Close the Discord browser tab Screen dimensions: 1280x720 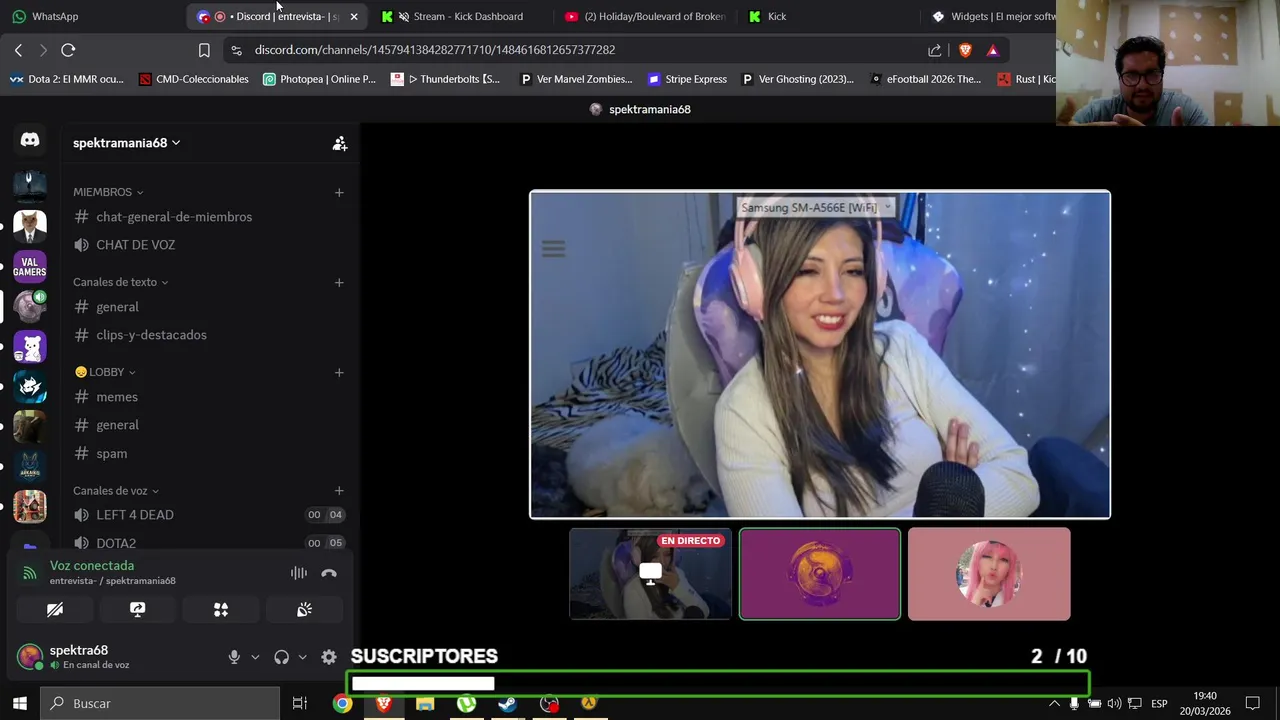tap(353, 16)
